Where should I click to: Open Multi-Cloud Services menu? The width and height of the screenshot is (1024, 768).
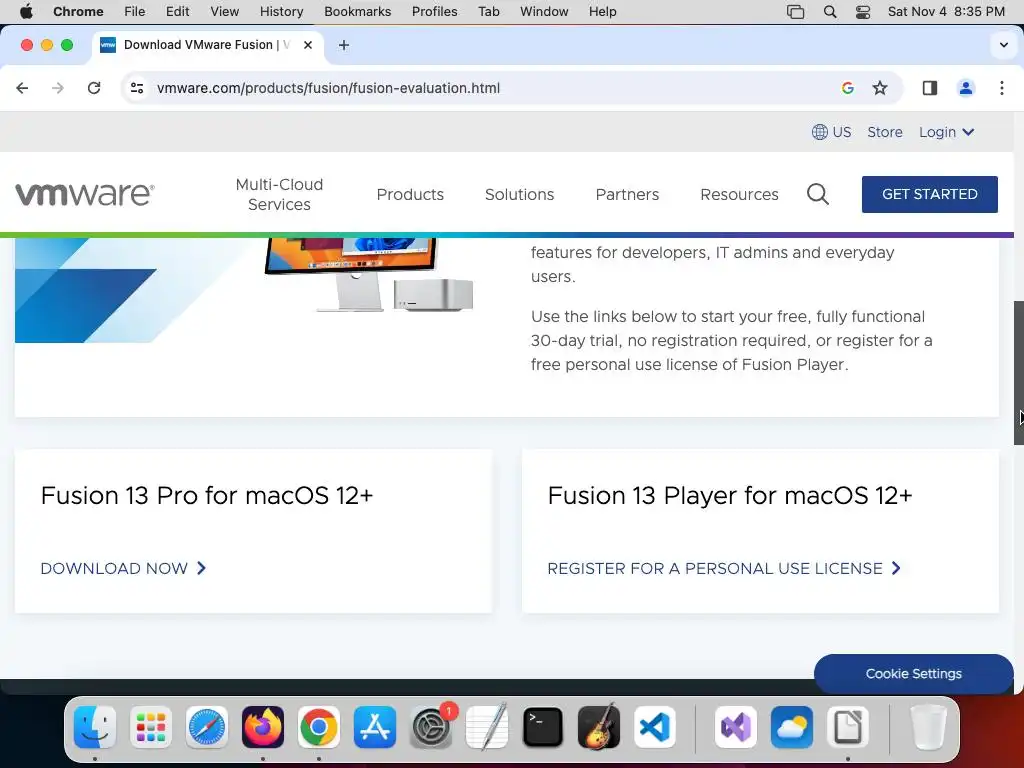pyautogui.click(x=280, y=194)
